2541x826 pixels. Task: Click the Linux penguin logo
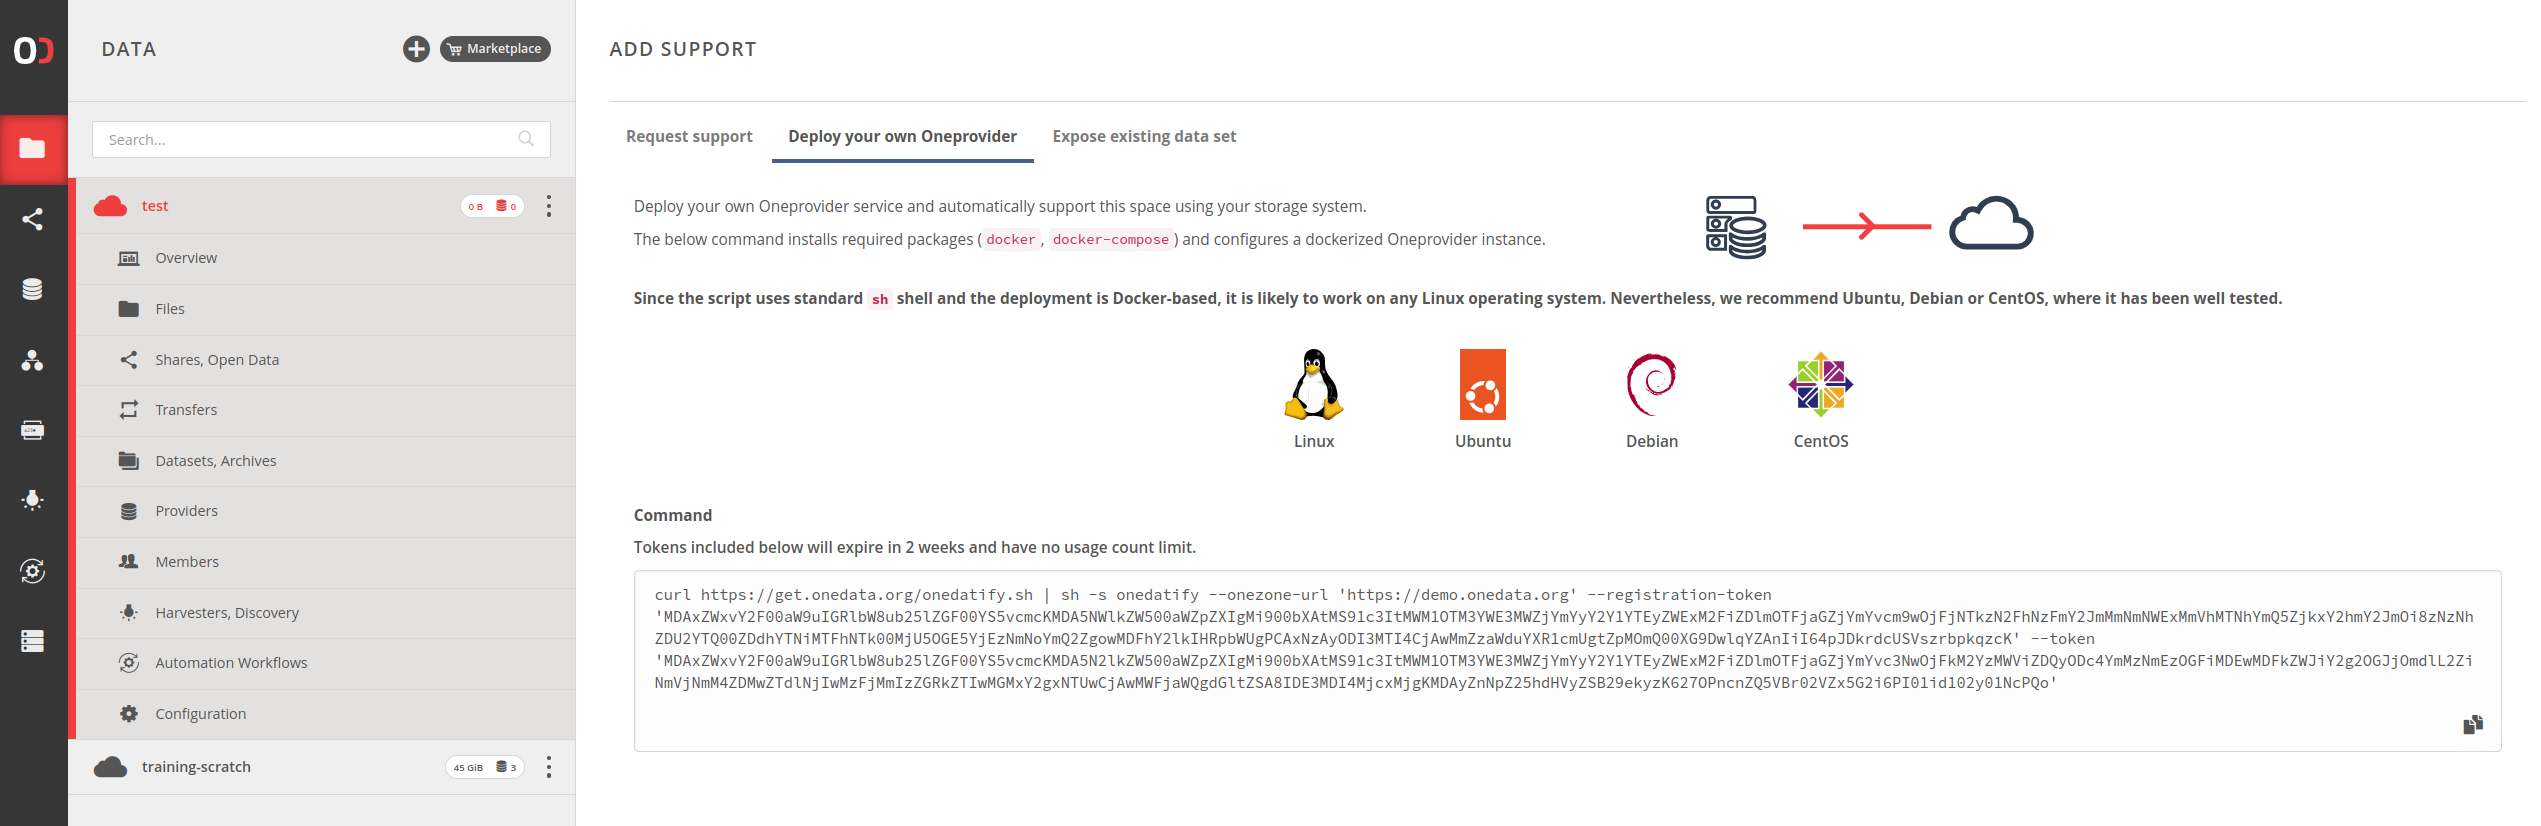pos(1314,384)
